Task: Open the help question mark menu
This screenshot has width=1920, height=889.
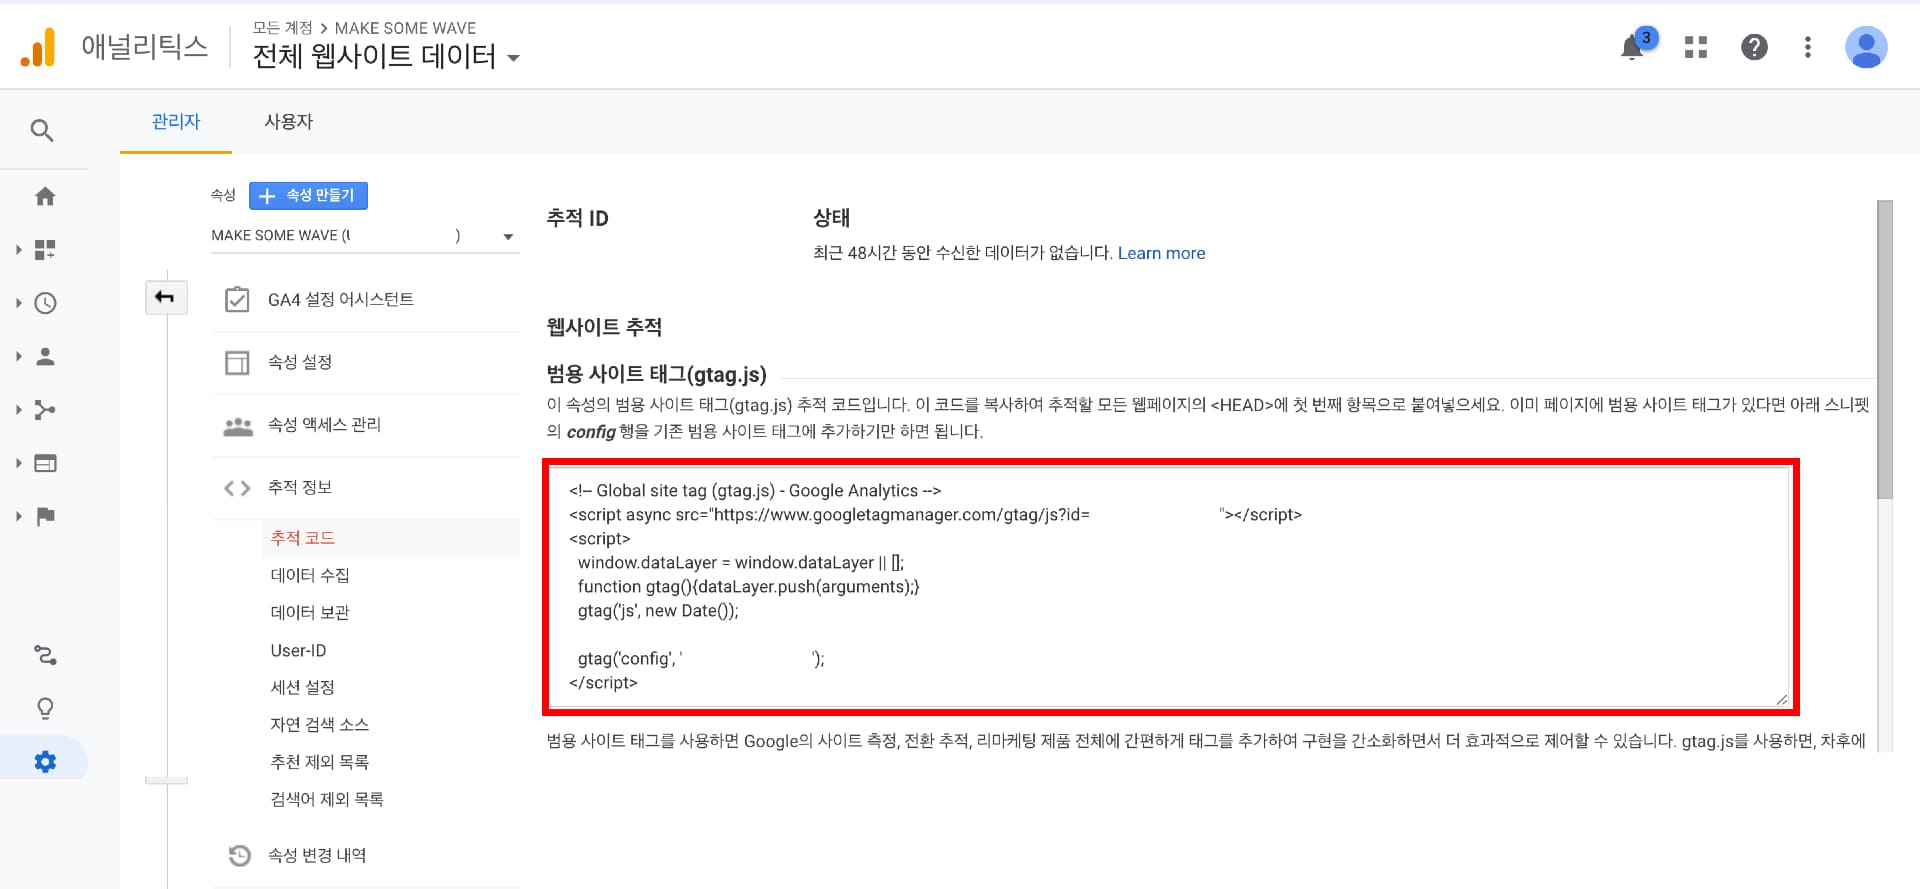Action: (x=1754, y=47)
